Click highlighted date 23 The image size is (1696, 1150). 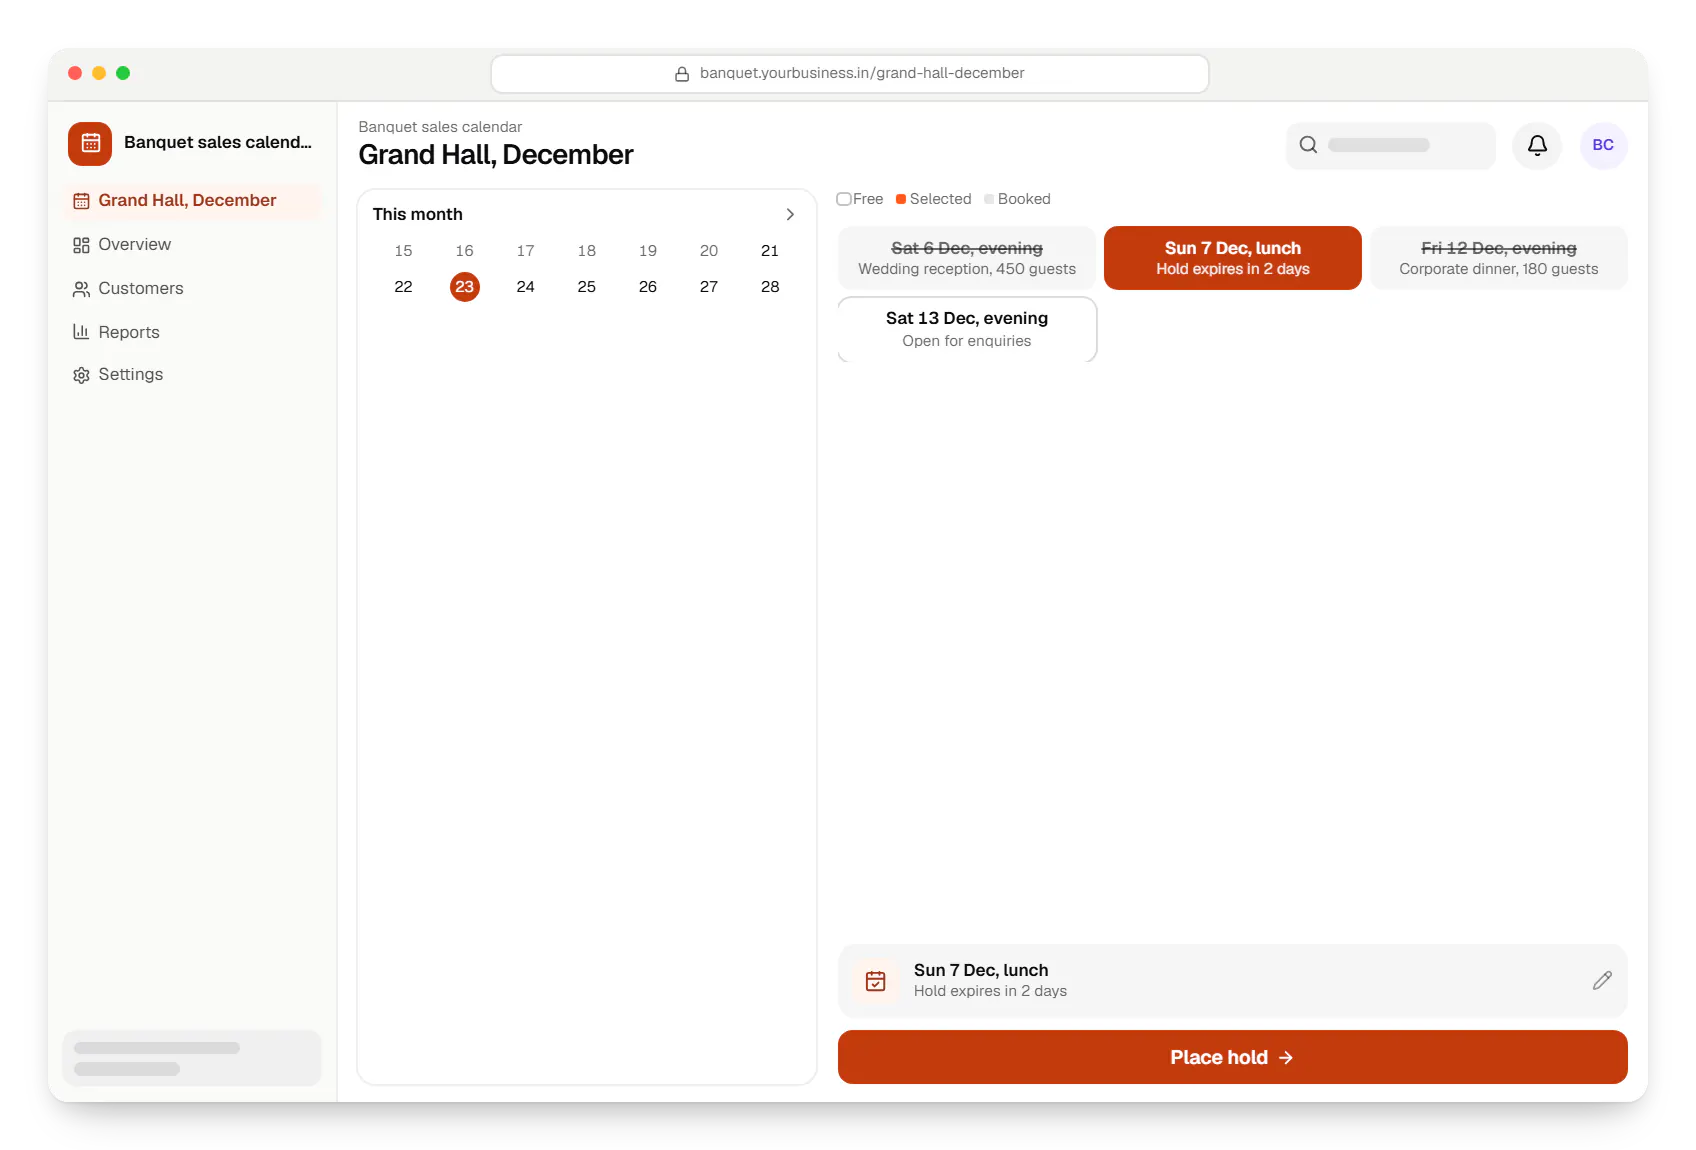pos(464,287)
